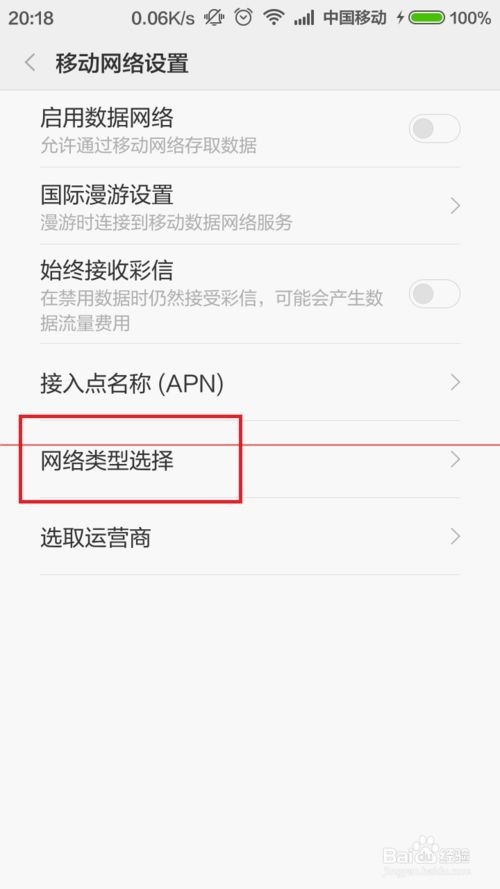
Task: Expand 接入点名称 (APN) chevron arrow
Action: pyautogui.click(x=455, y=383)
